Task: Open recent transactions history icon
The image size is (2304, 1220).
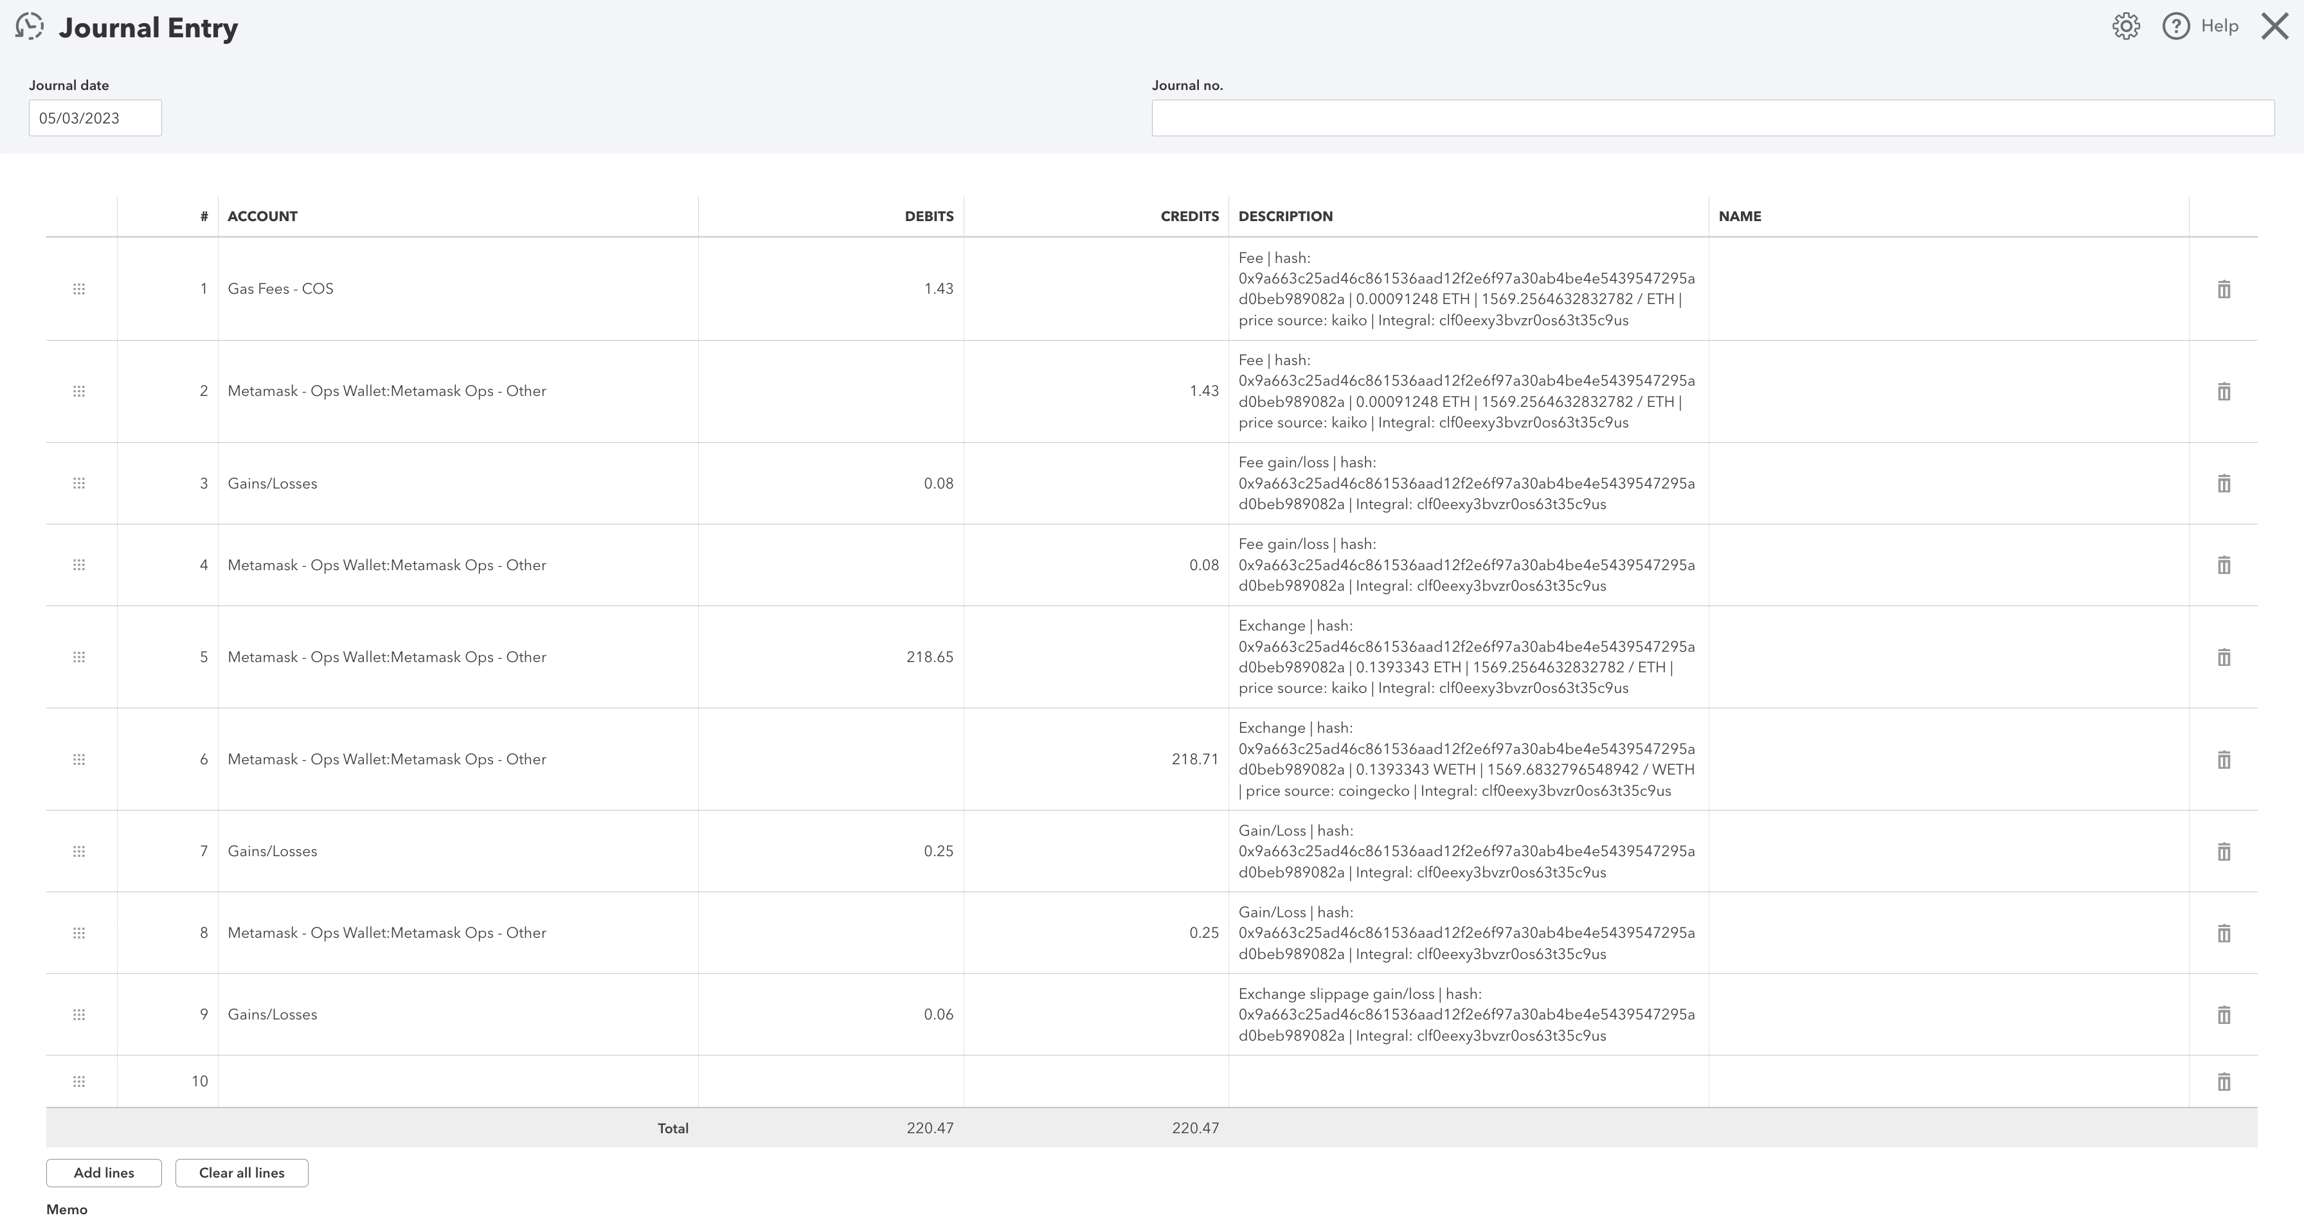Action: pyautogui.click(x=30, y=26)
